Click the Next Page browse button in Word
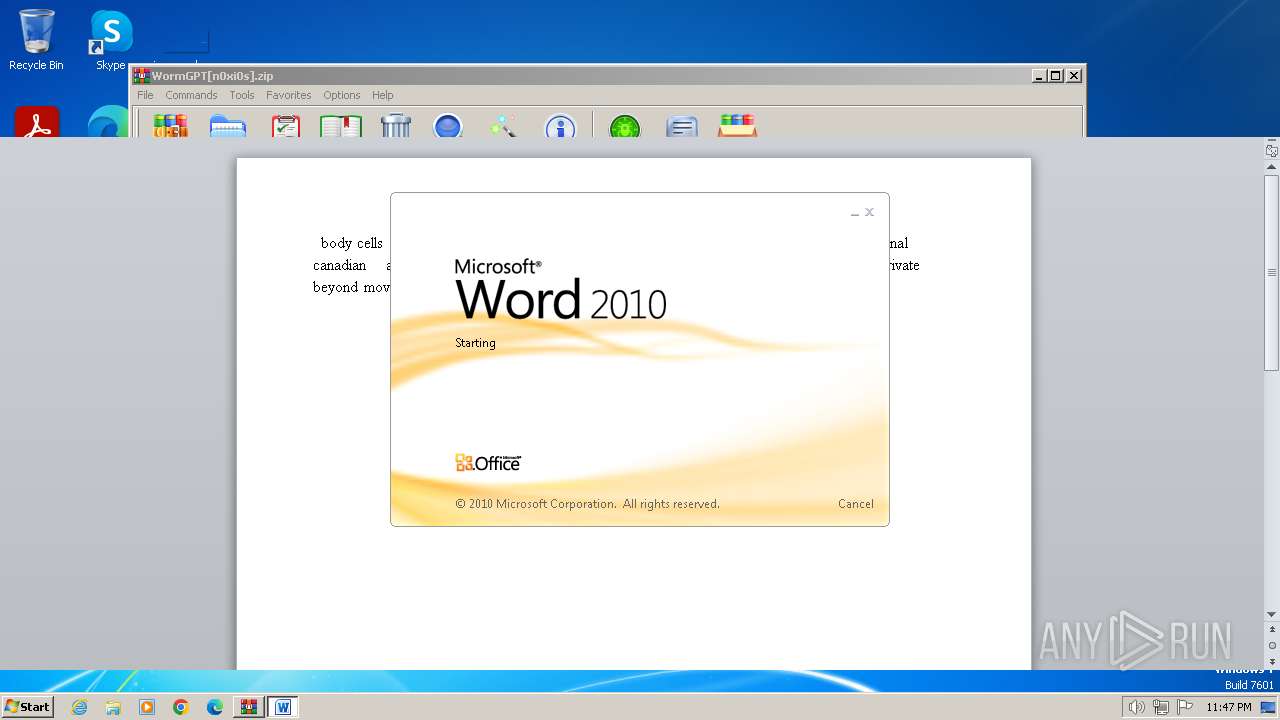Screen dimensions: 1280x720 pyautogui.click(x=1272, y=662)
